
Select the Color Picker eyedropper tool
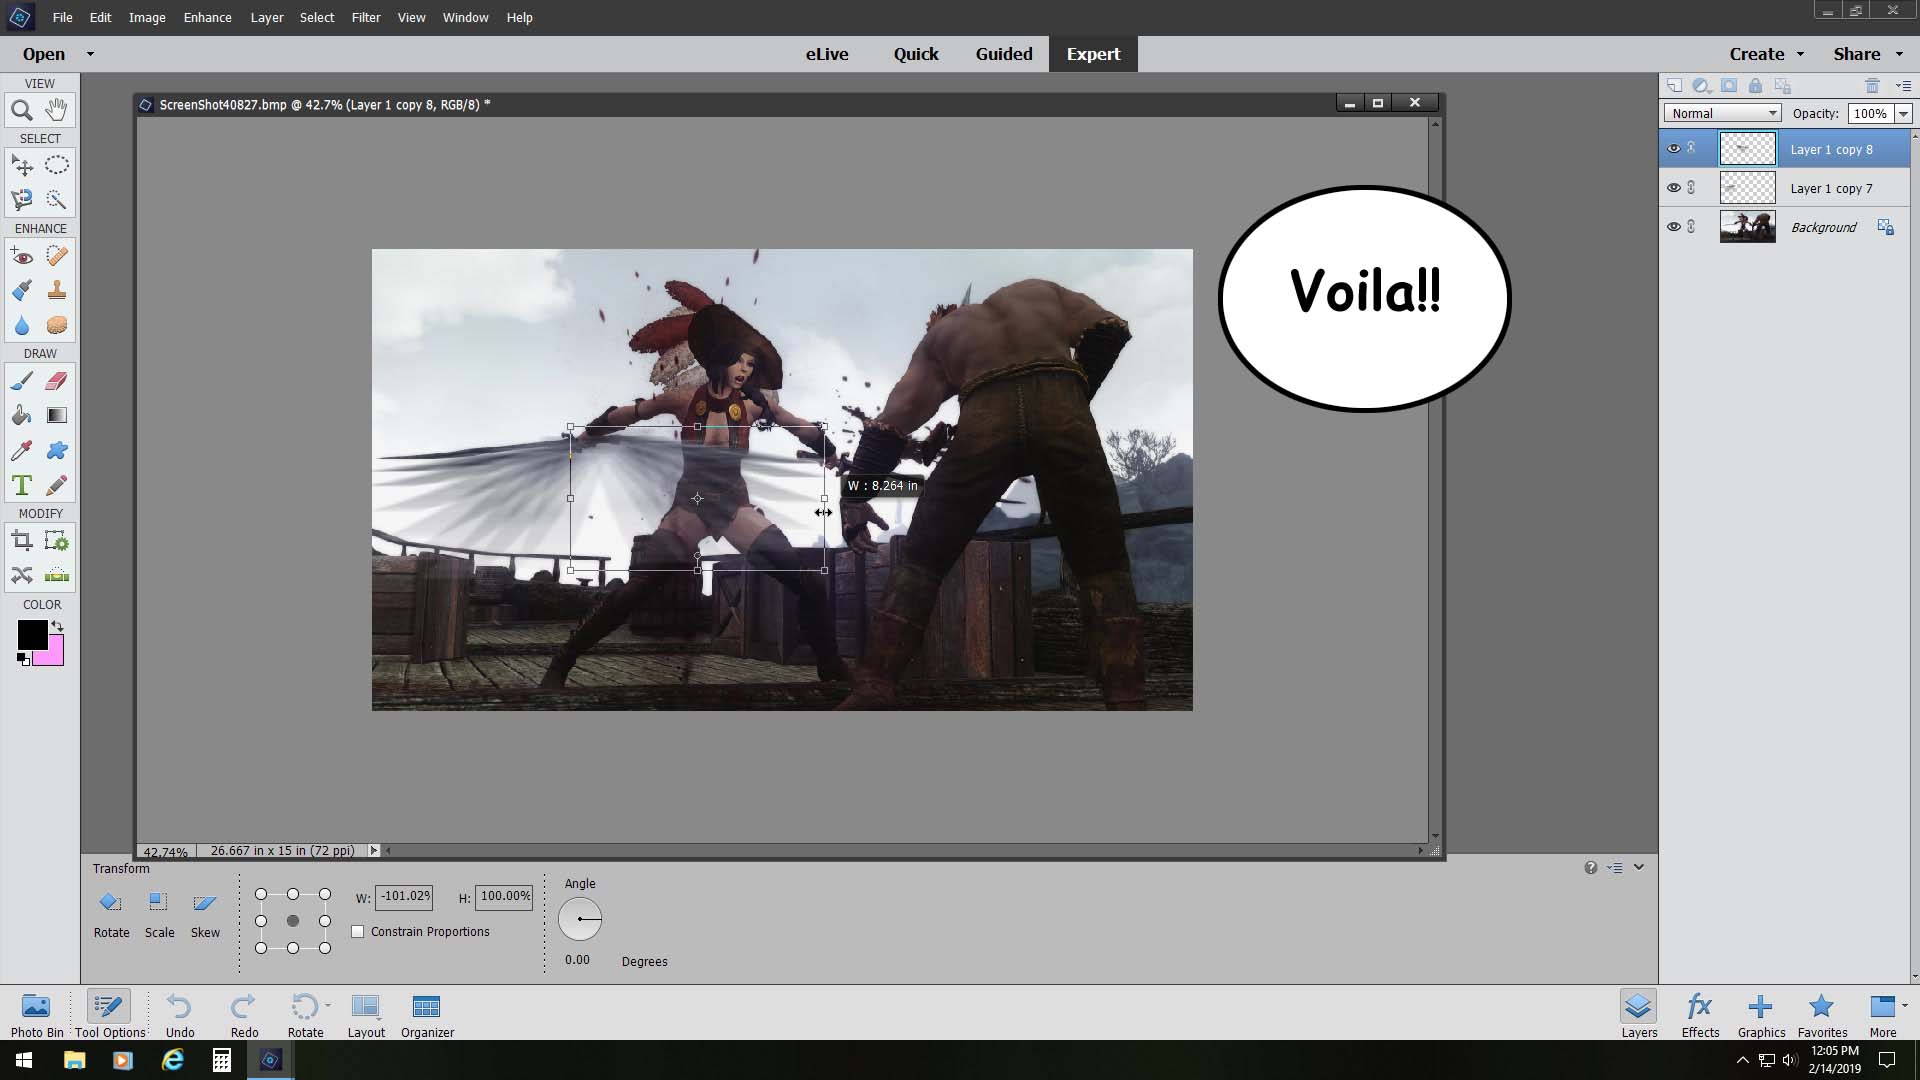click(22, 451)
